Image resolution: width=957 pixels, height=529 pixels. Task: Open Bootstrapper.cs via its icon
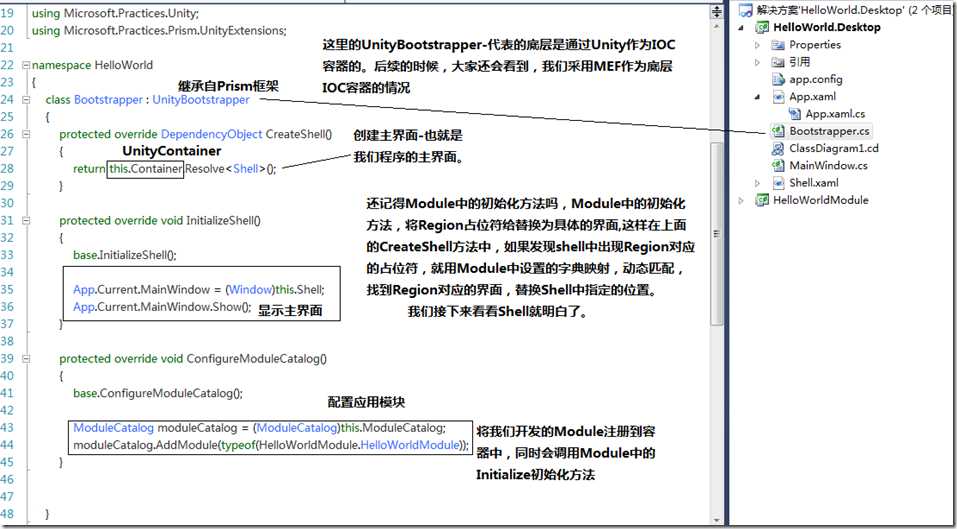coord(778,131)
